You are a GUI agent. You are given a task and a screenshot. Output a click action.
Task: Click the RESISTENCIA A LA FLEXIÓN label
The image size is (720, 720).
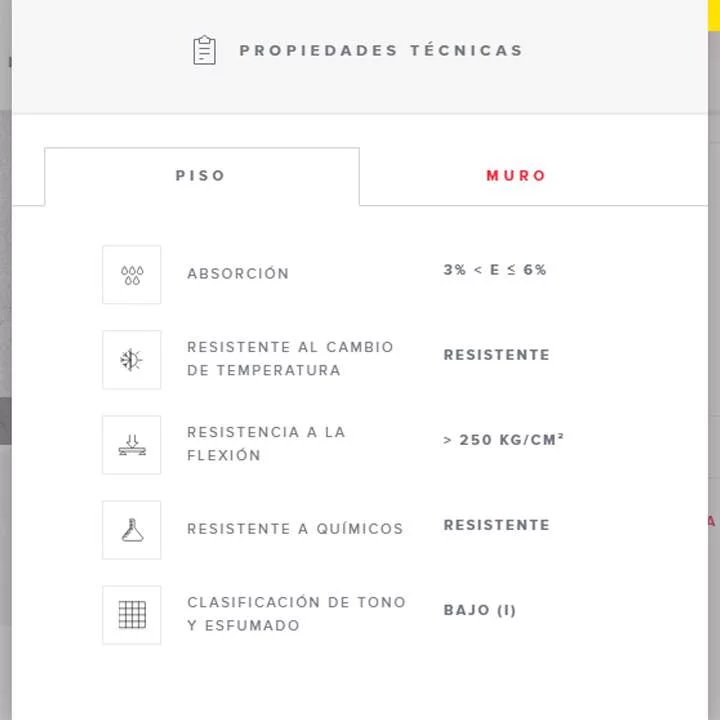[x=266, y=443]
